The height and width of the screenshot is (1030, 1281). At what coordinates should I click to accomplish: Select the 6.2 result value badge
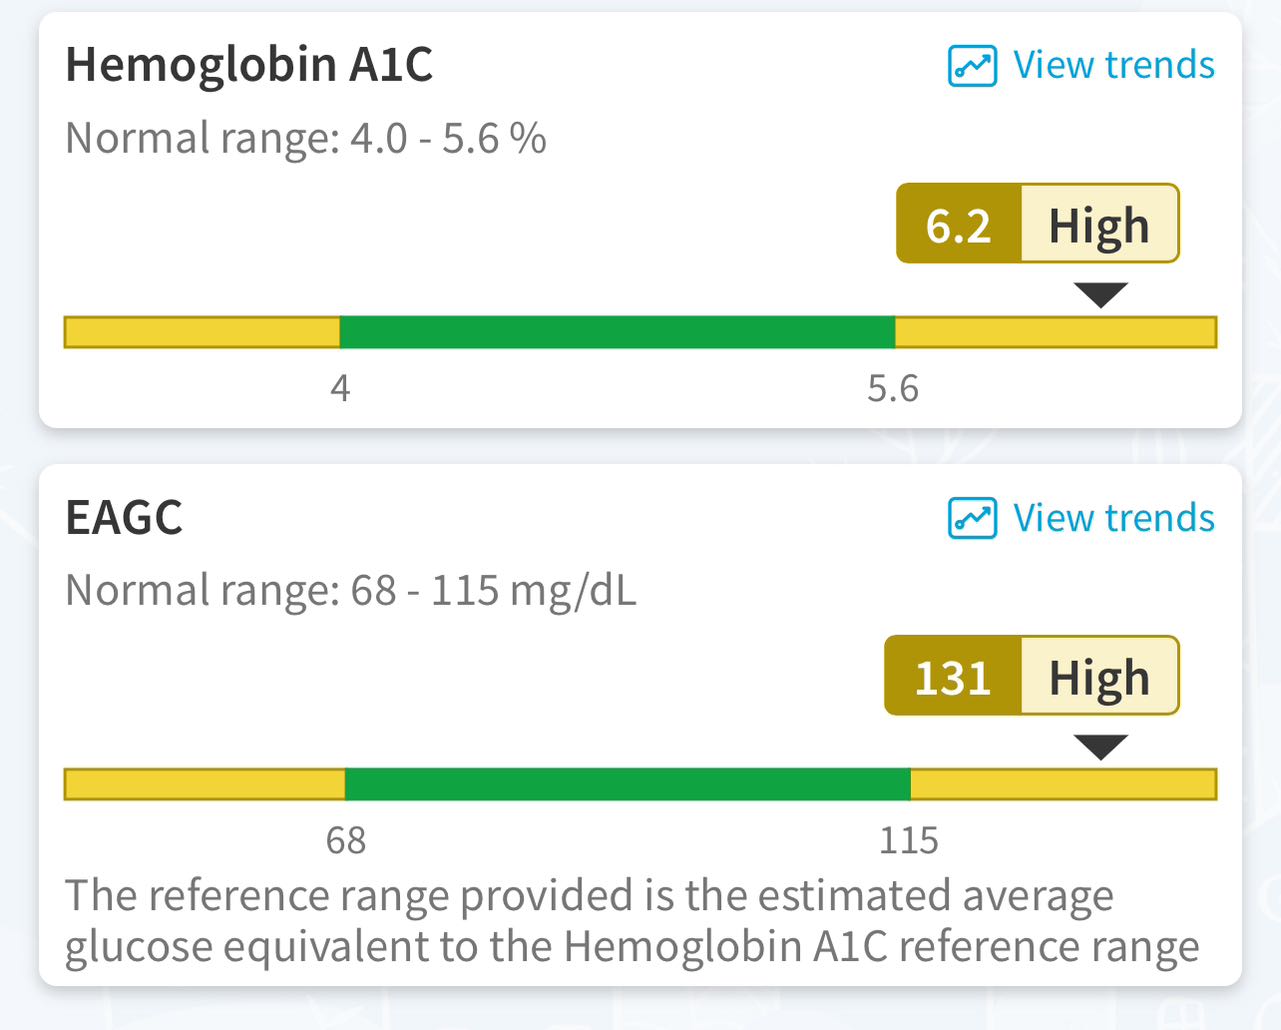coord(958,224)
